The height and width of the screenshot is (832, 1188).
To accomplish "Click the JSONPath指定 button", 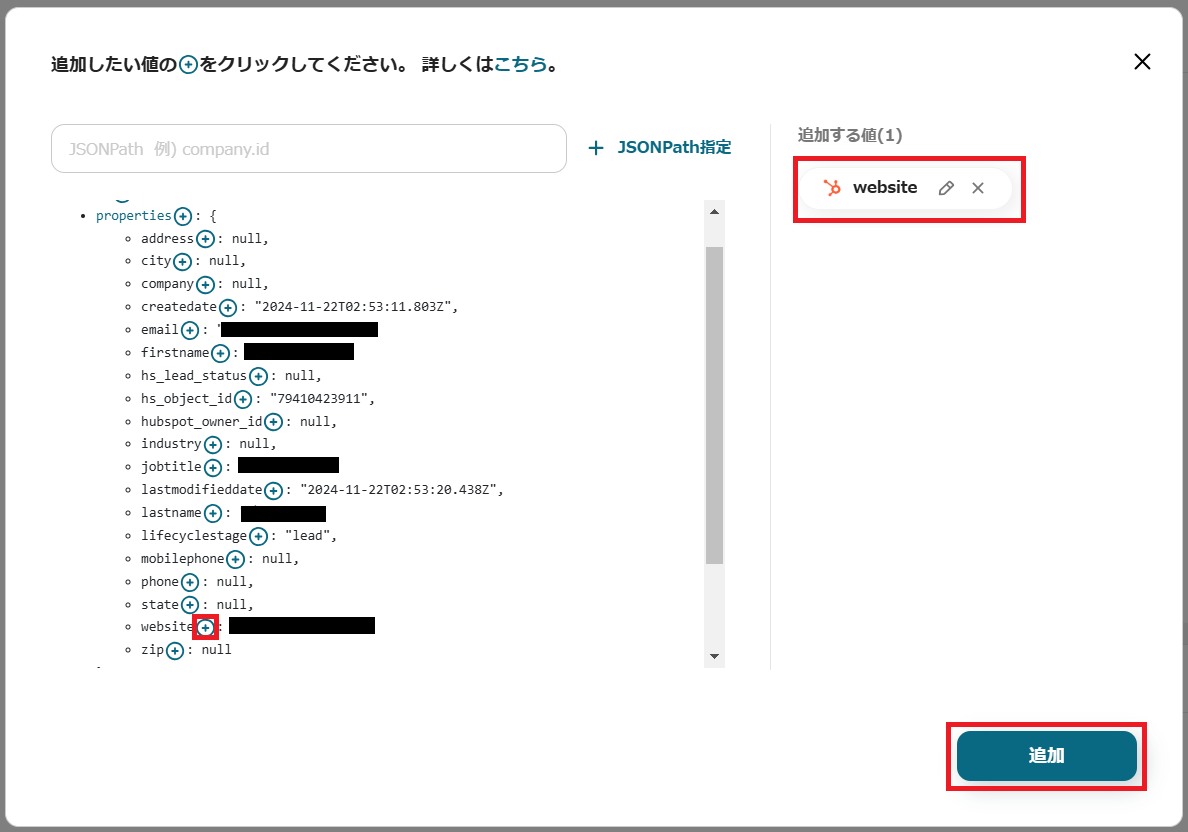I will (x=660, y=148).
